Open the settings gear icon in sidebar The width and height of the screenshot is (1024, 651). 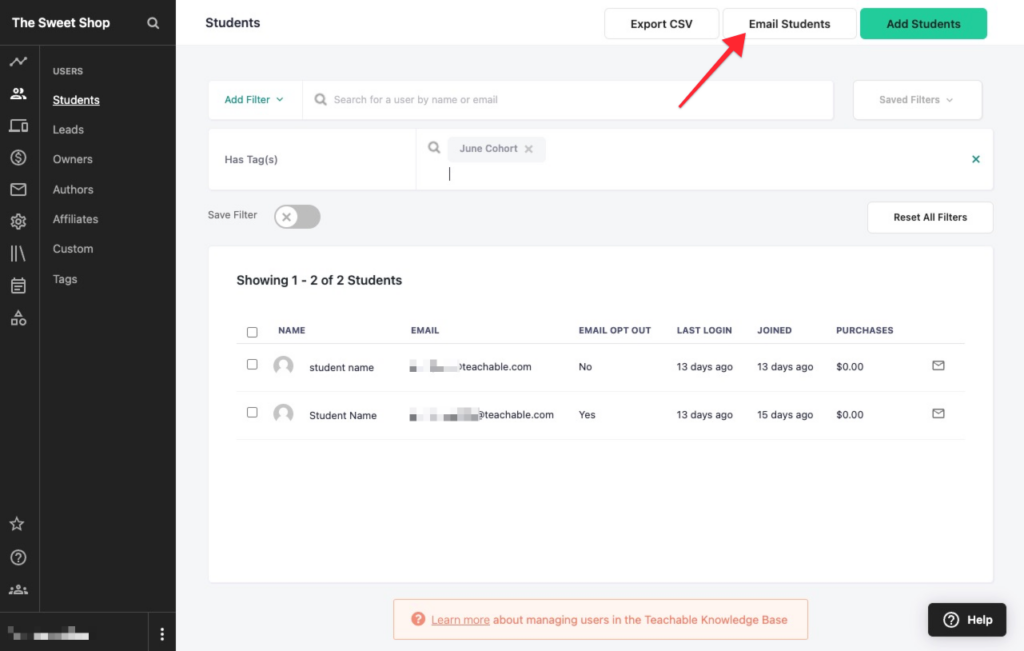pyautogui.click(x=18, y=221)
